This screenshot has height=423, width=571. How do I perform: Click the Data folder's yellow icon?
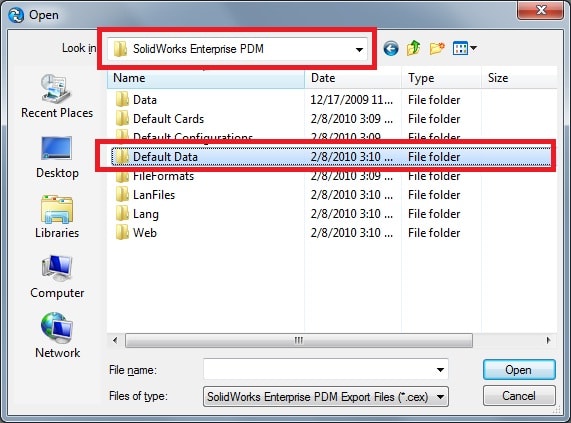(x=122, y=99)
